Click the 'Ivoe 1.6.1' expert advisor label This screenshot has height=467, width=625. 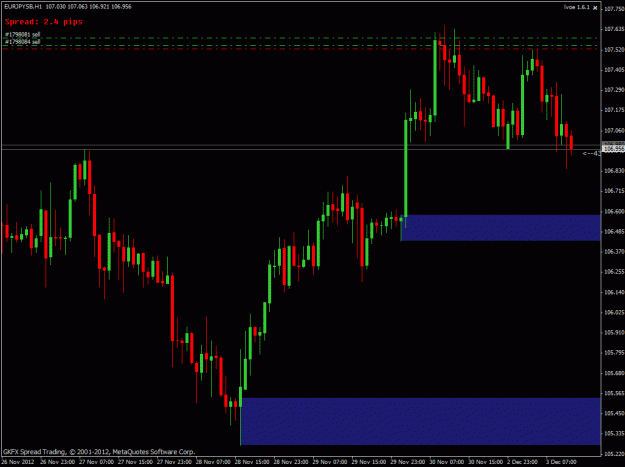pos(576,7)
